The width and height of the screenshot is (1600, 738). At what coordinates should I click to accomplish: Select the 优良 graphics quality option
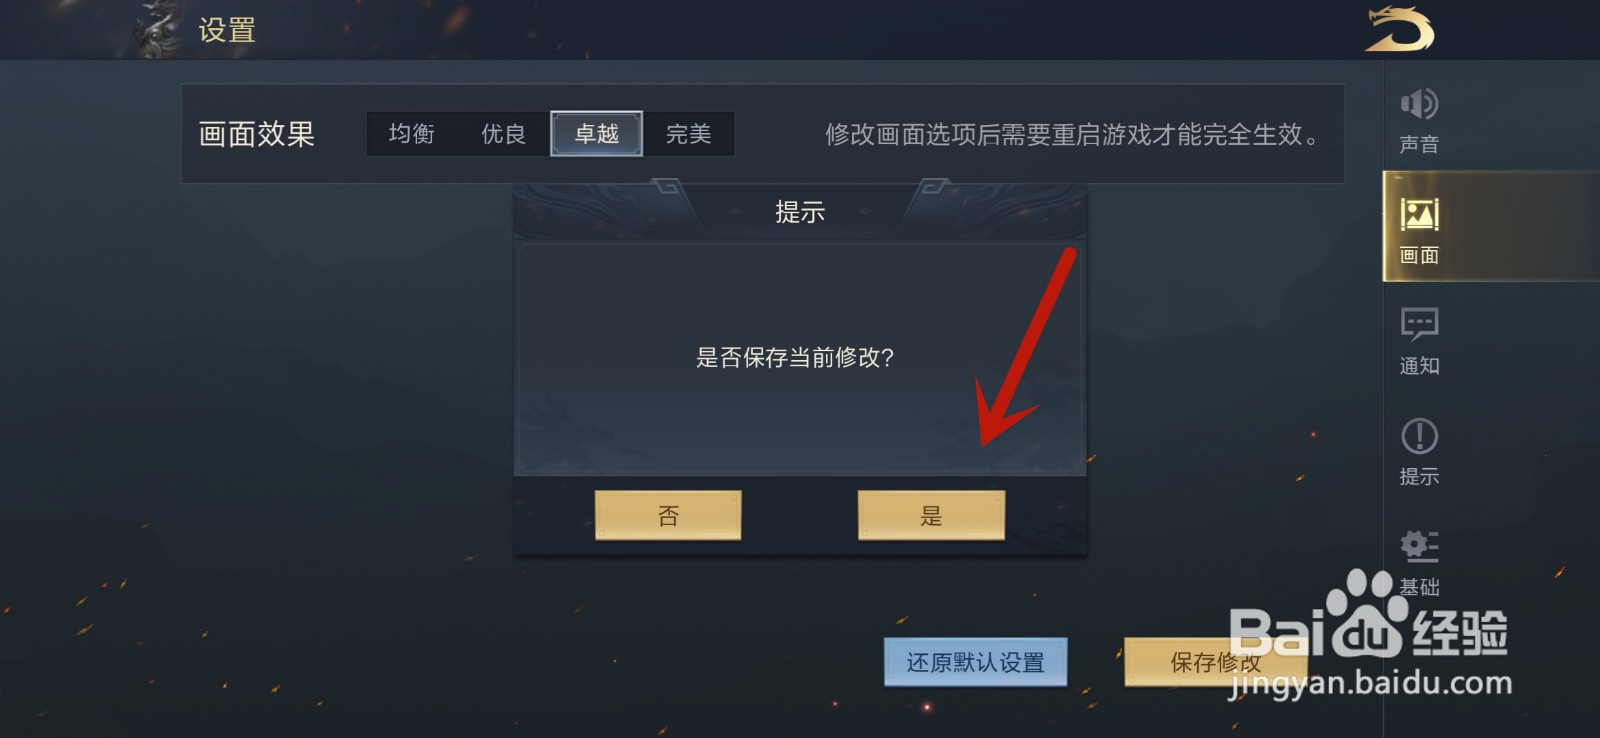503,134
